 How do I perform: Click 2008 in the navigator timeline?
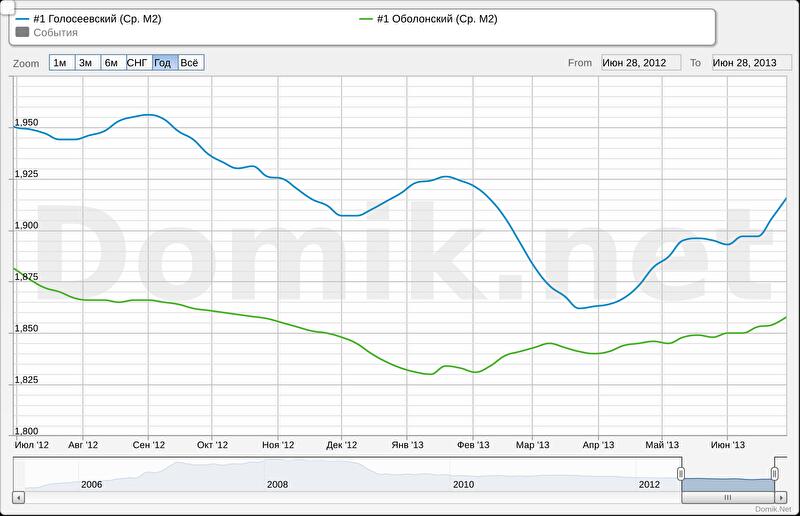(x=278, y=484)
